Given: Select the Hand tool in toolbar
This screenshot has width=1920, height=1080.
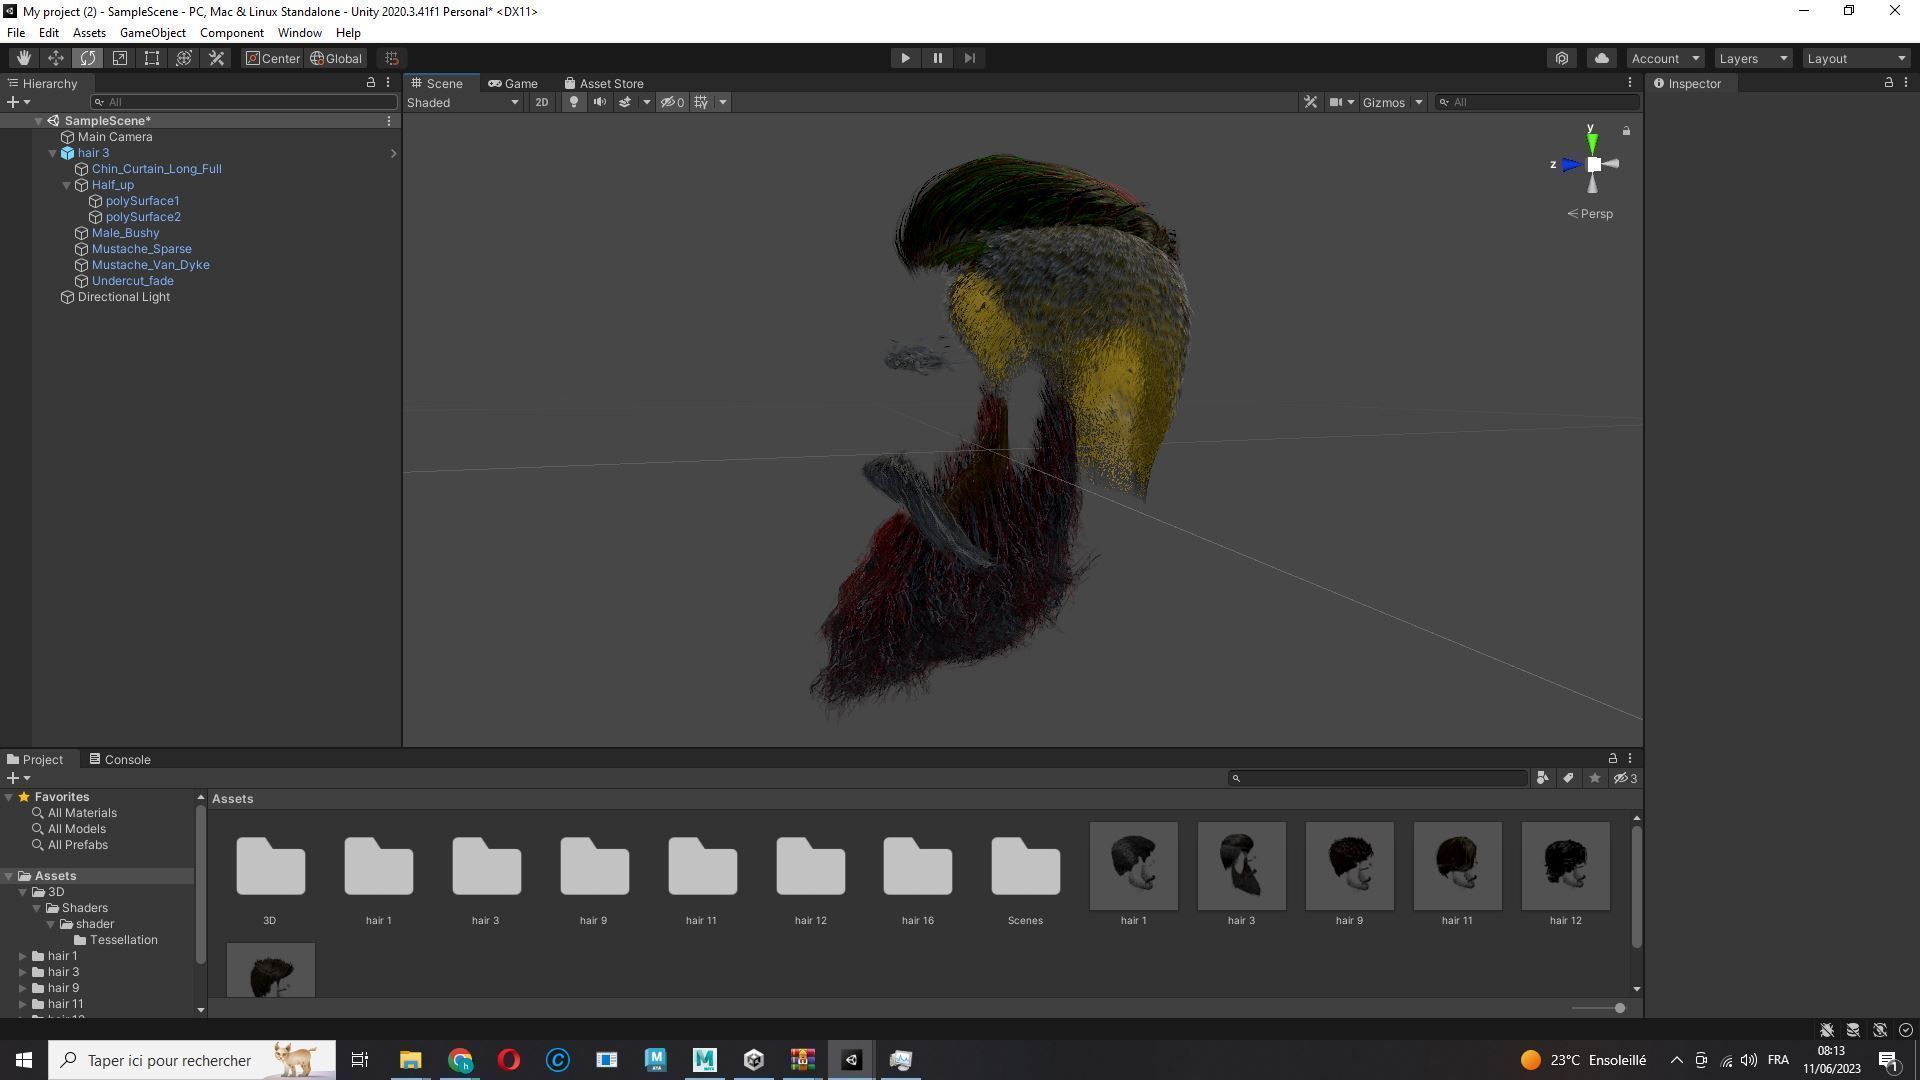Looking at the screenshot, I should pos(23,58).
